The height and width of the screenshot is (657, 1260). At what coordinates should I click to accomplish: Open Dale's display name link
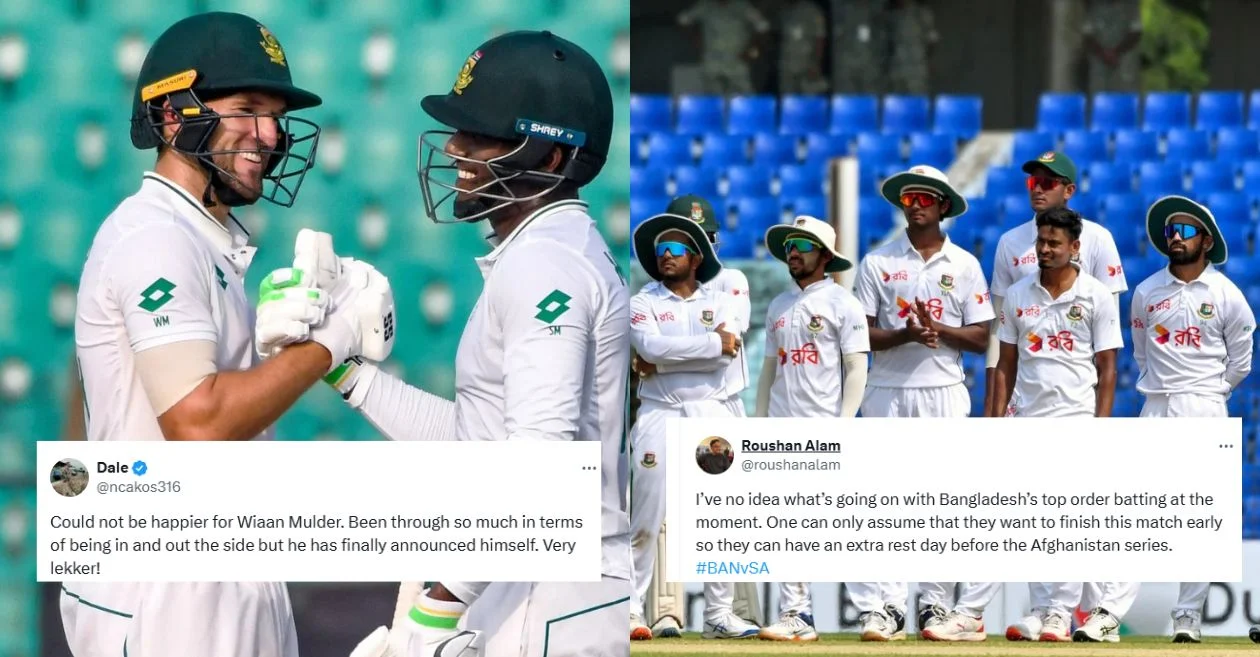(113, 468)
